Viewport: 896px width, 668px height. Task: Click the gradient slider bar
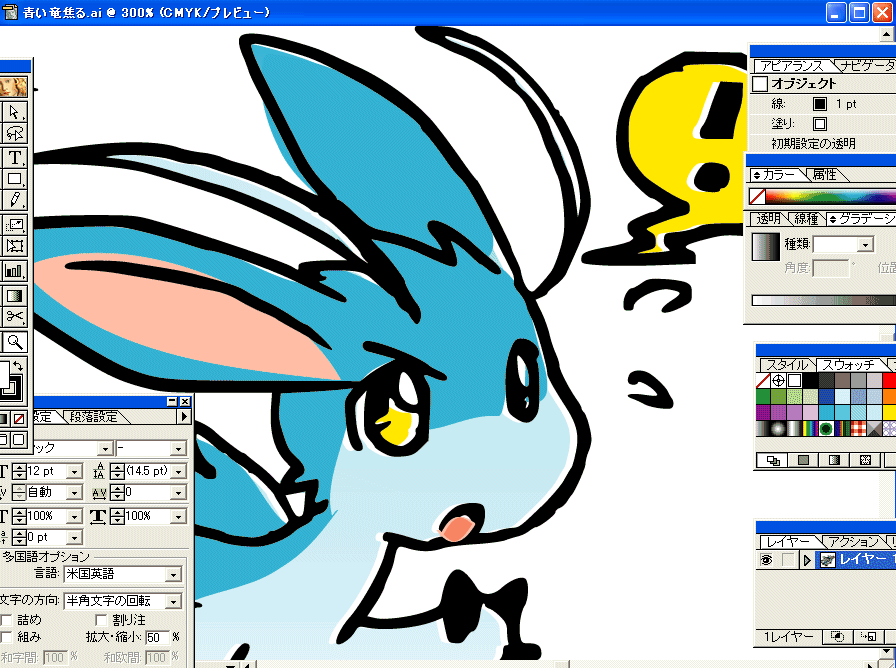823,300
